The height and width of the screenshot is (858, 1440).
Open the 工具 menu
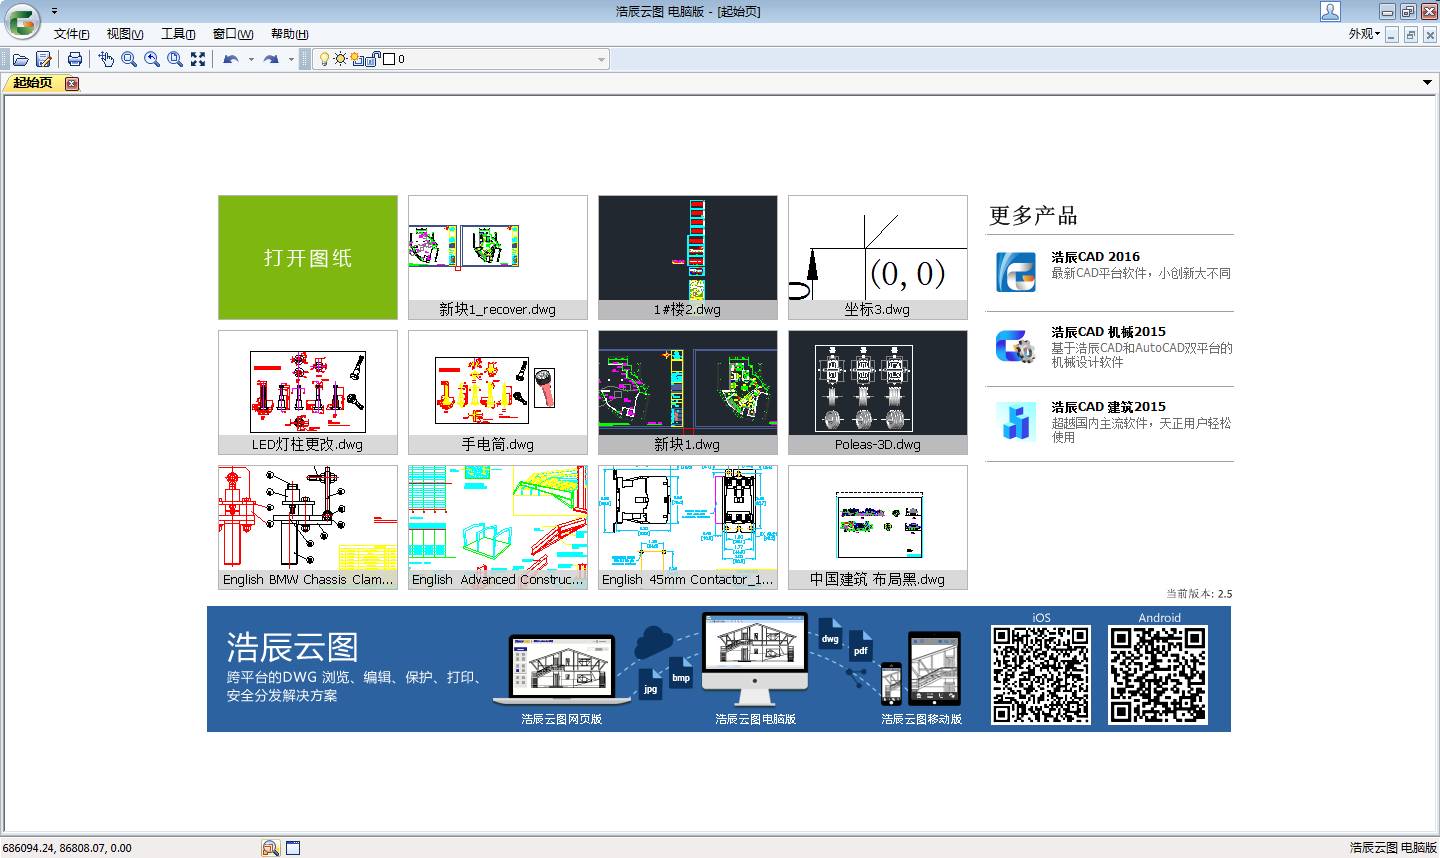(178, 34)
